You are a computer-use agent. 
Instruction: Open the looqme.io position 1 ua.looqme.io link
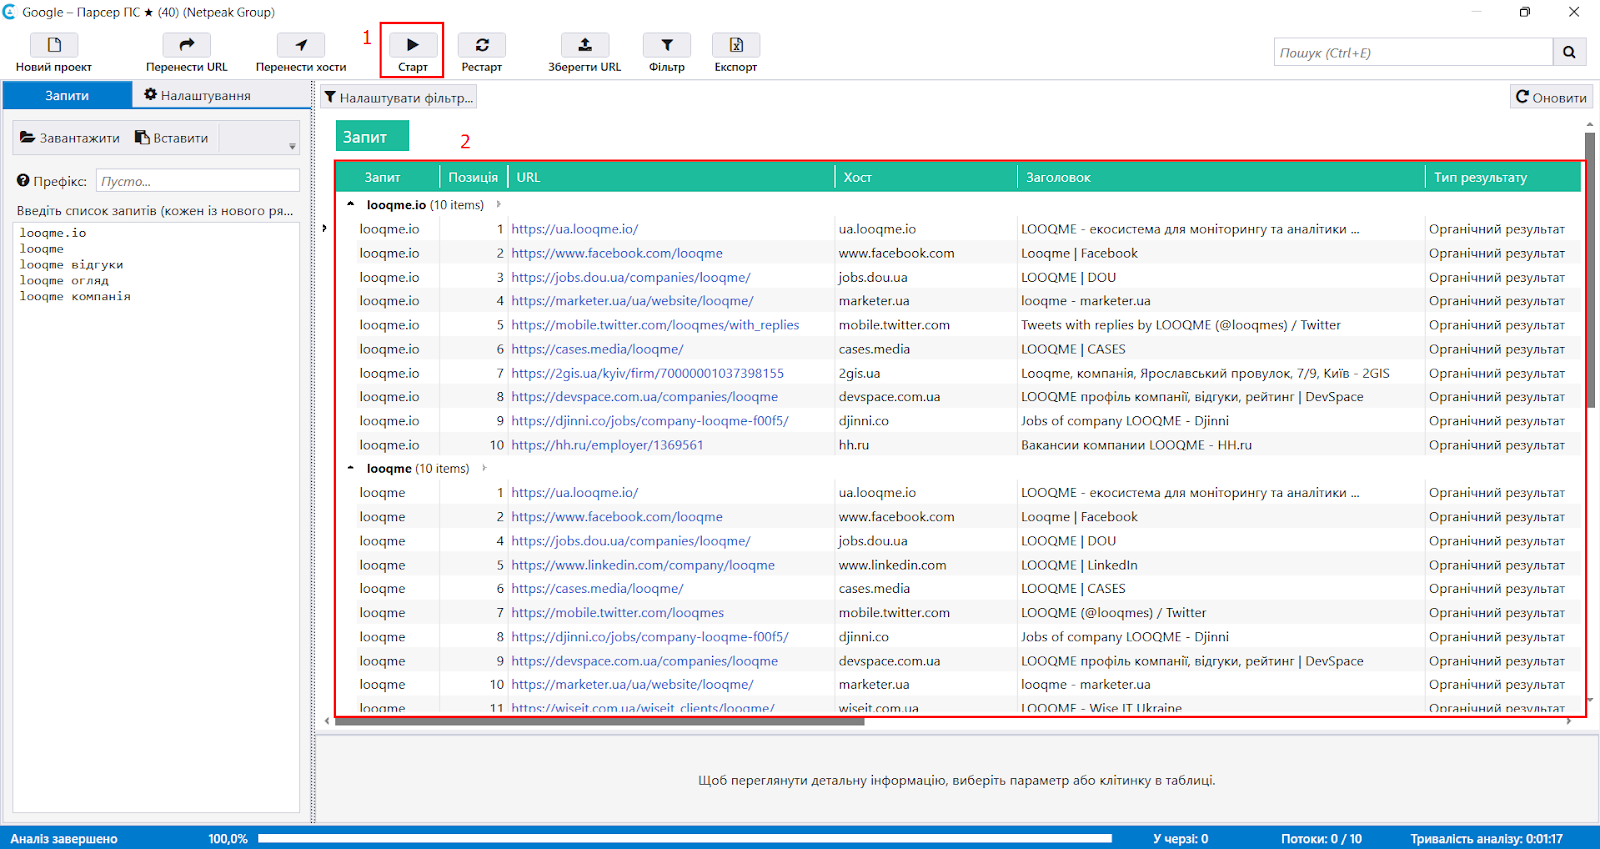coord(575,229)
